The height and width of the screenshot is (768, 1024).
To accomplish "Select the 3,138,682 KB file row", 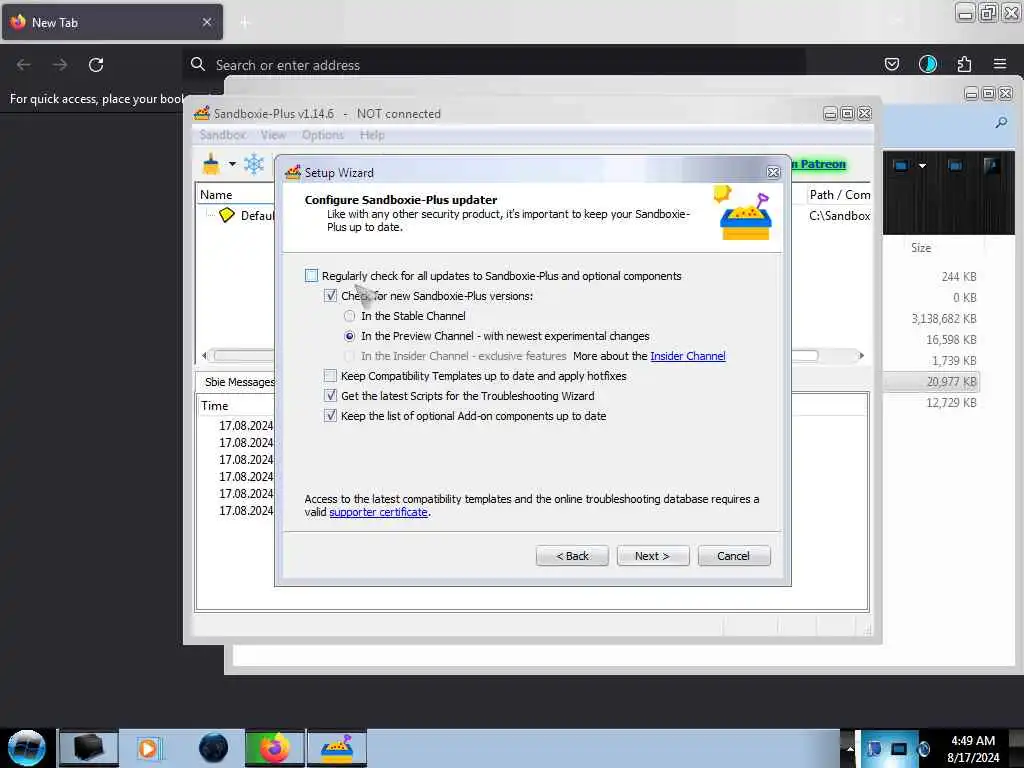I will pyautogui.click(x=931, y=319).
